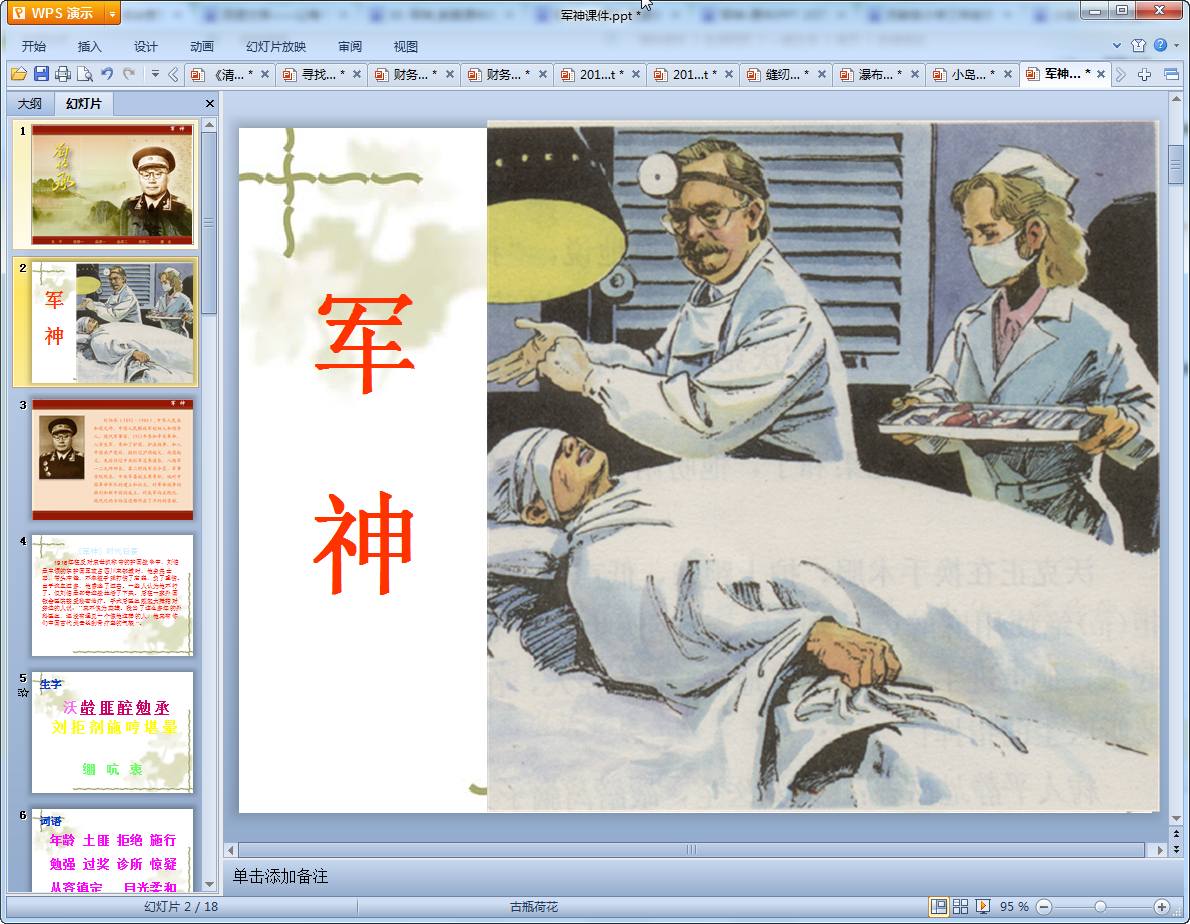Close the slide thumbnail panel
The image size is (1190, 924).
coord(209,103)
